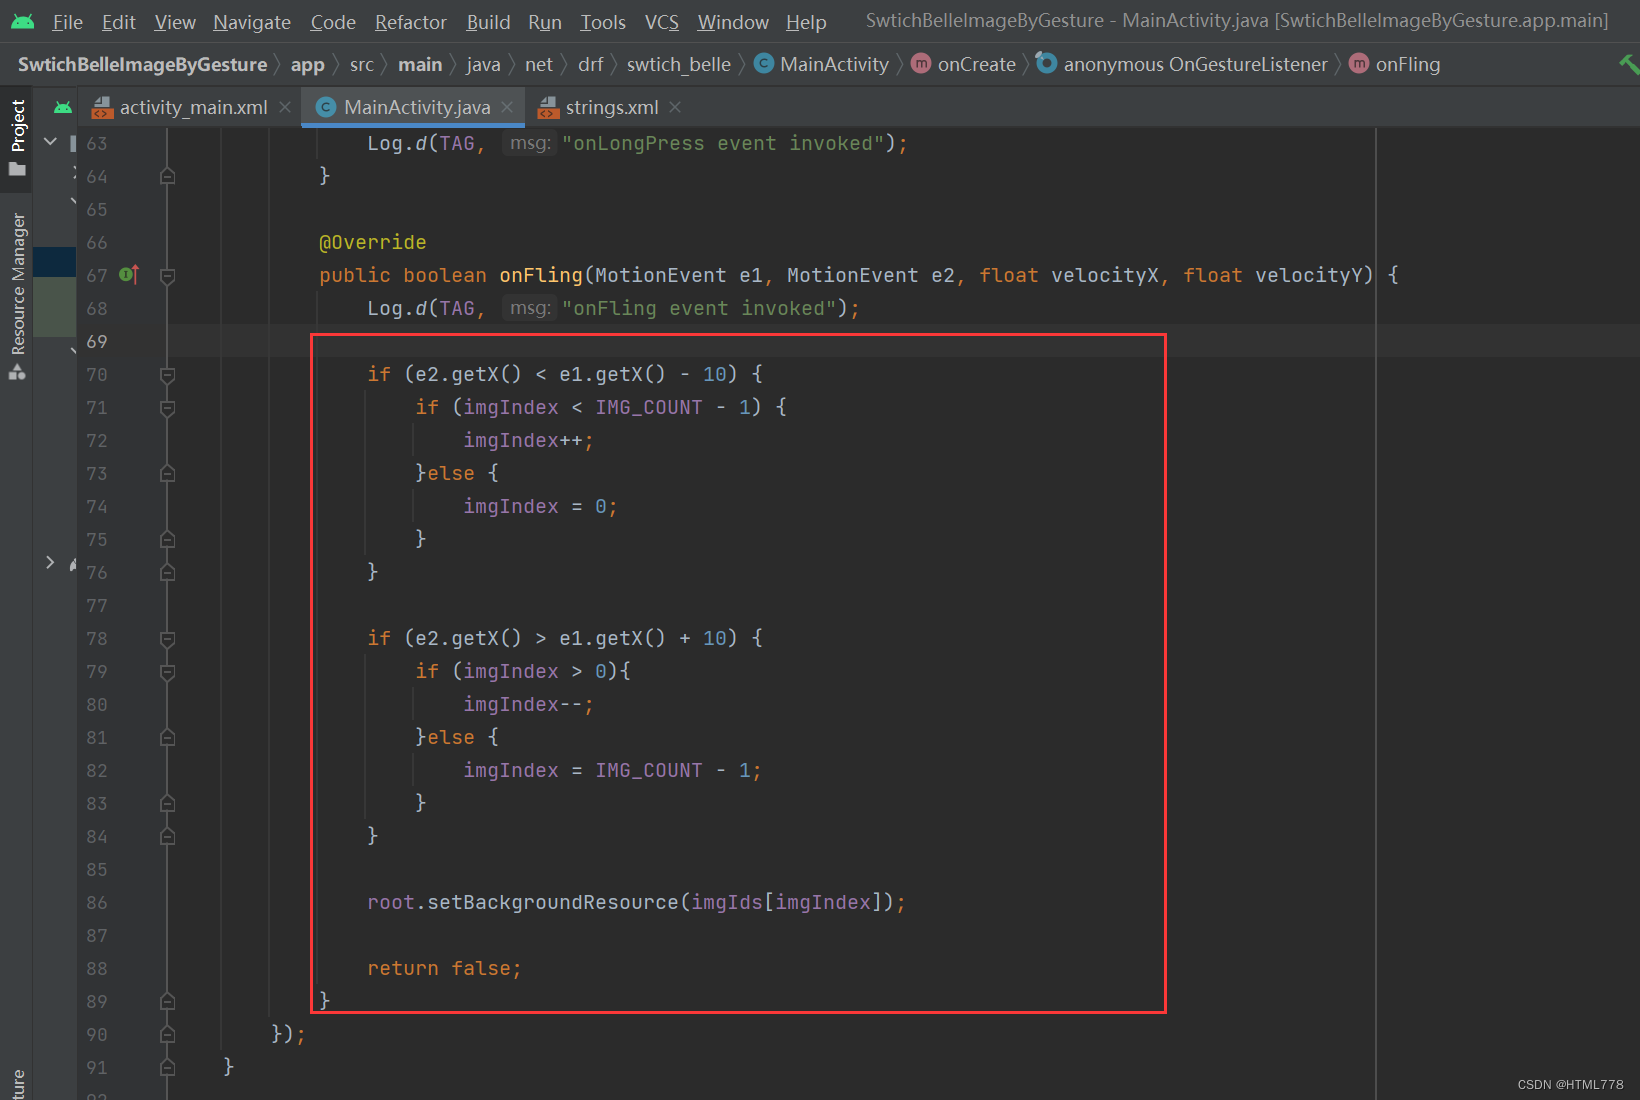Collapse the top project tree node
The width and height of the screenshot is (1640, 1100).
coord(50,142)
